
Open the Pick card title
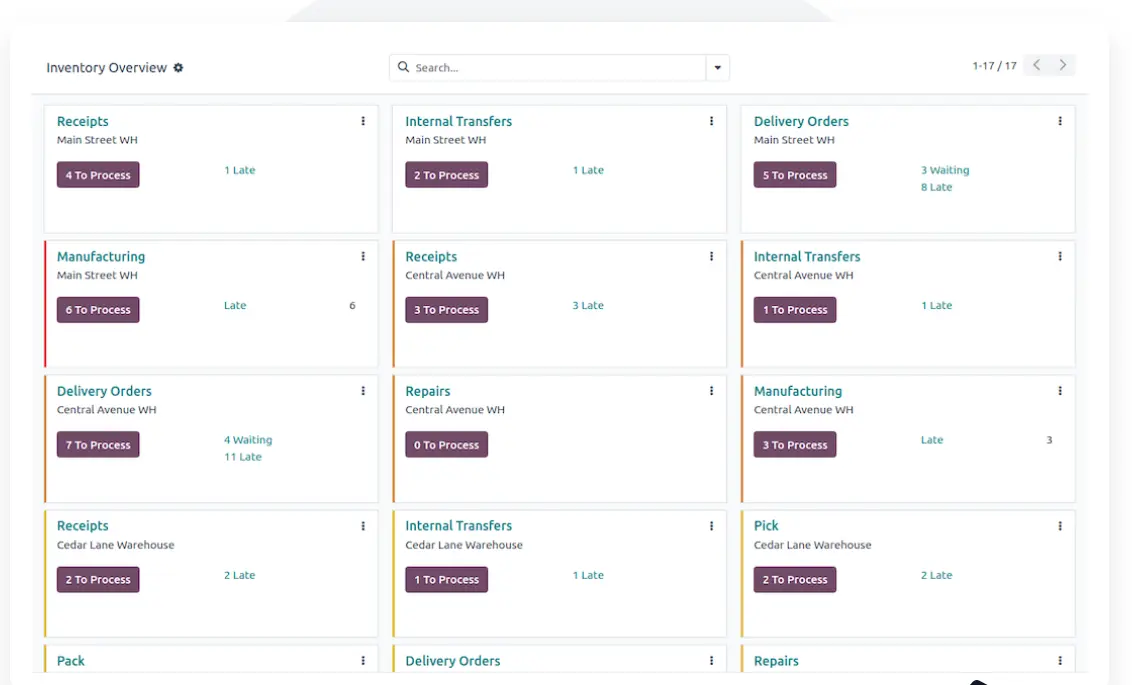coord(766,525)
